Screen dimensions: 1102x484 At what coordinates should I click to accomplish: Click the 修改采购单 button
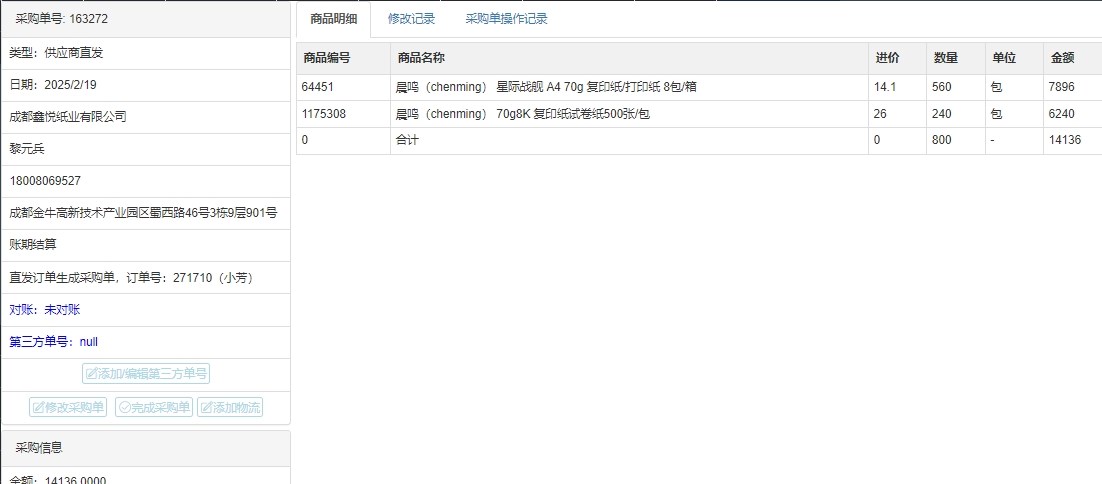click(68, 407)
